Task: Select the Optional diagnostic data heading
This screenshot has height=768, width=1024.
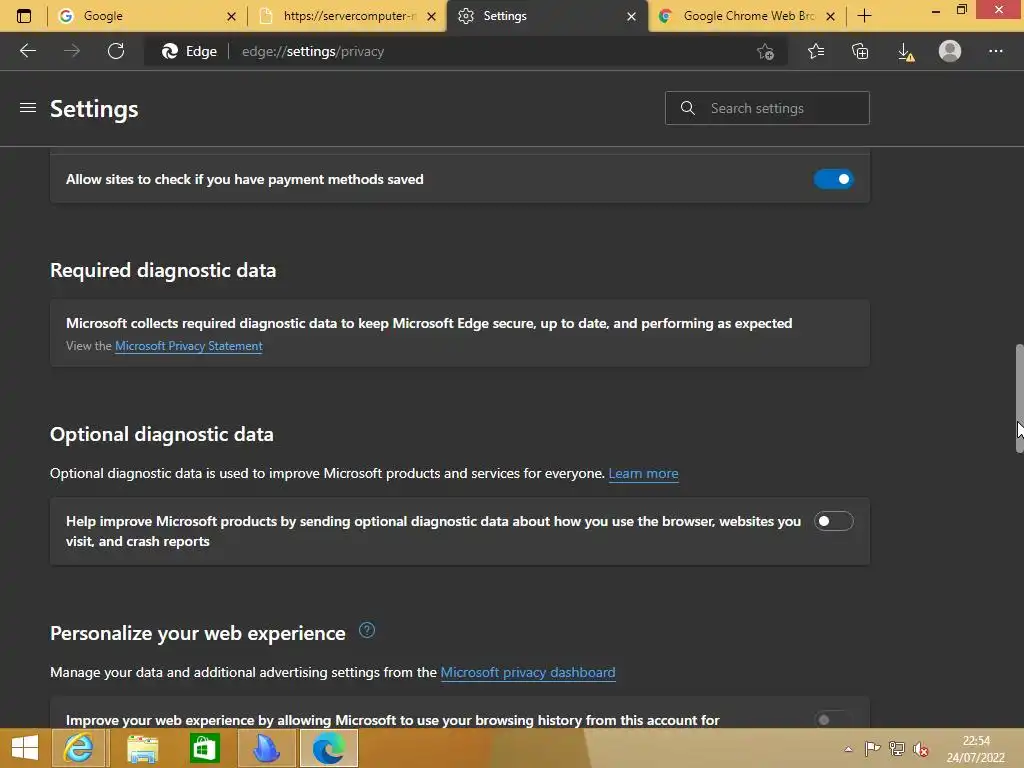Action: 162,434
